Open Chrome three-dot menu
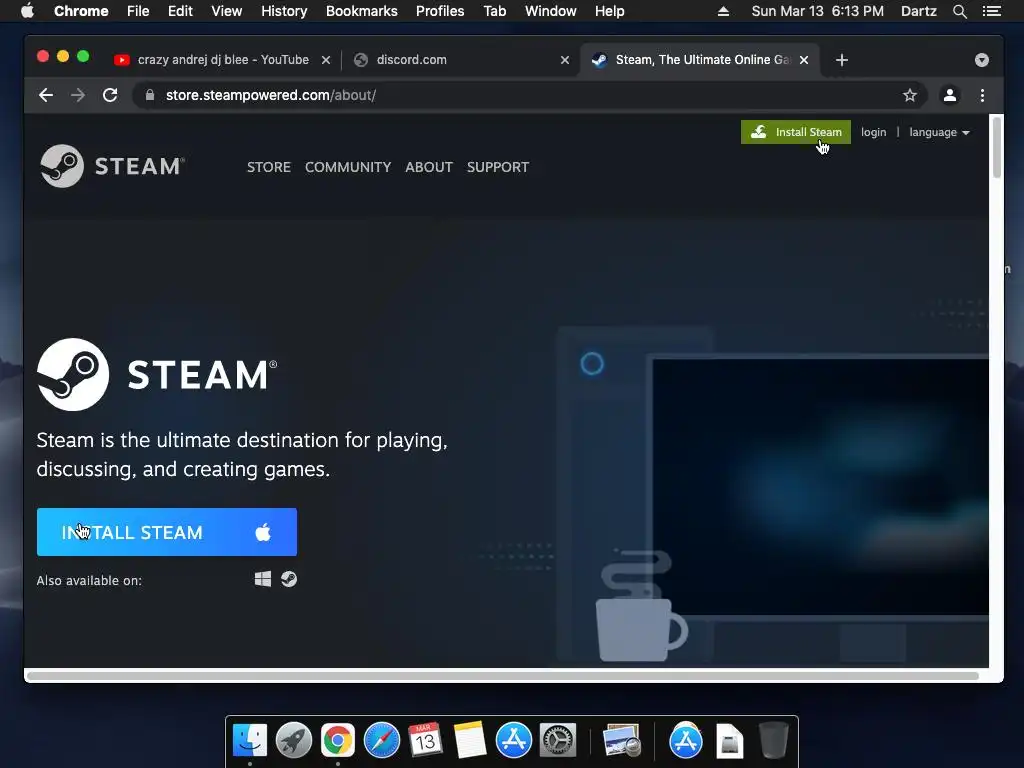The height and width of the screenshot is (768, 1024). click(982, 95)
